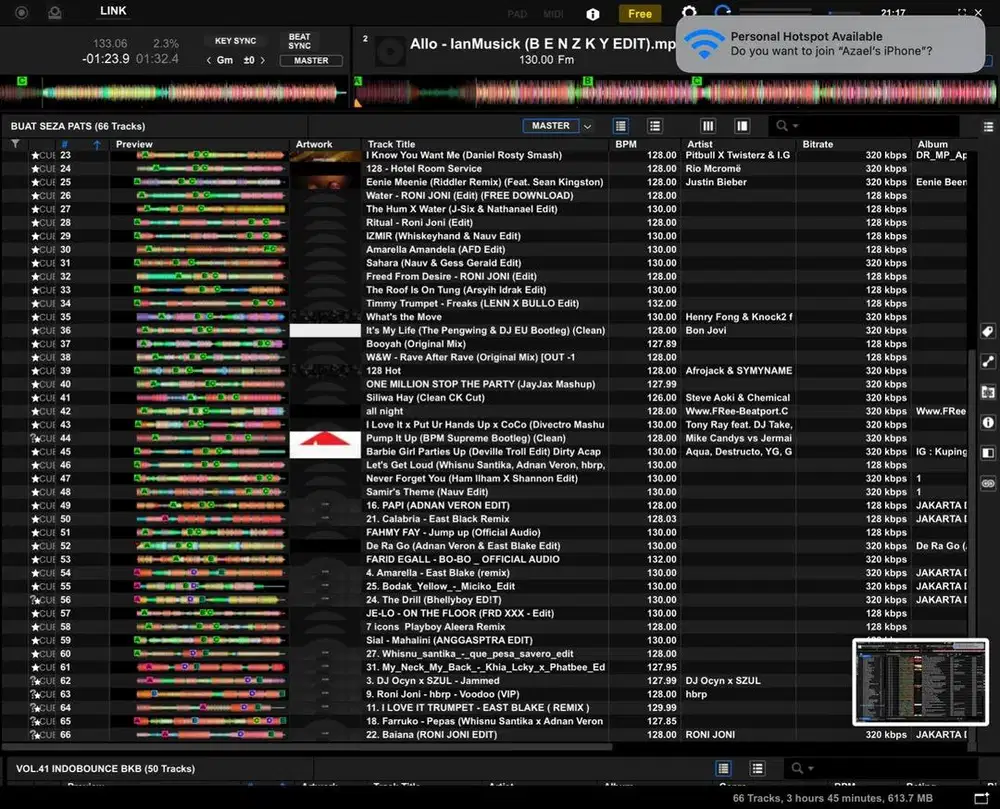Select plain list view icon in VOL.41 panel
Viewport: 1000px width, 809px height.
pyautogui.click(x=757, y=768)
